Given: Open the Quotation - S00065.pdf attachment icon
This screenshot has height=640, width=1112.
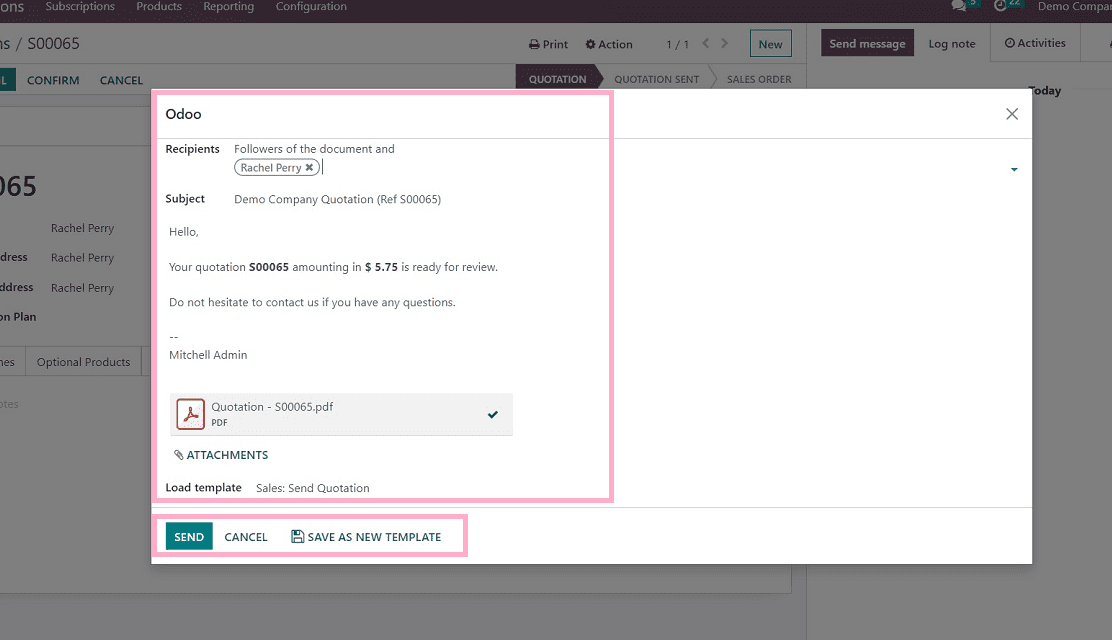Looking at the screenshot, I should click(x=190, y=414).
